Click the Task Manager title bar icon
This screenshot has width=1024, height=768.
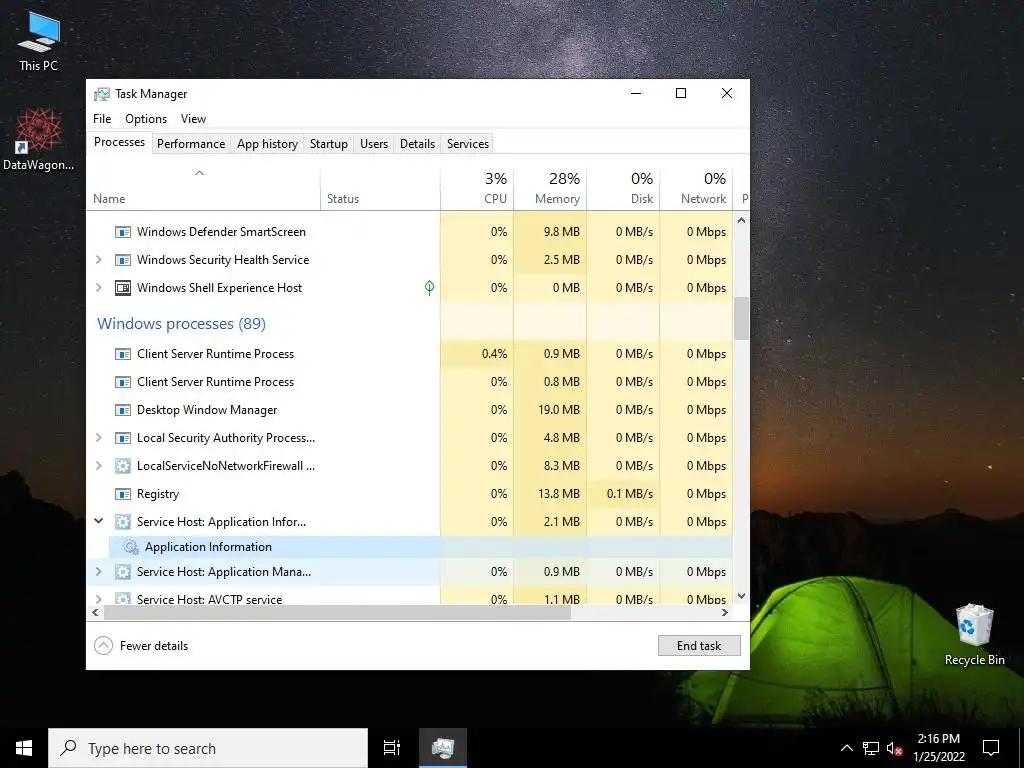point(101,94)
